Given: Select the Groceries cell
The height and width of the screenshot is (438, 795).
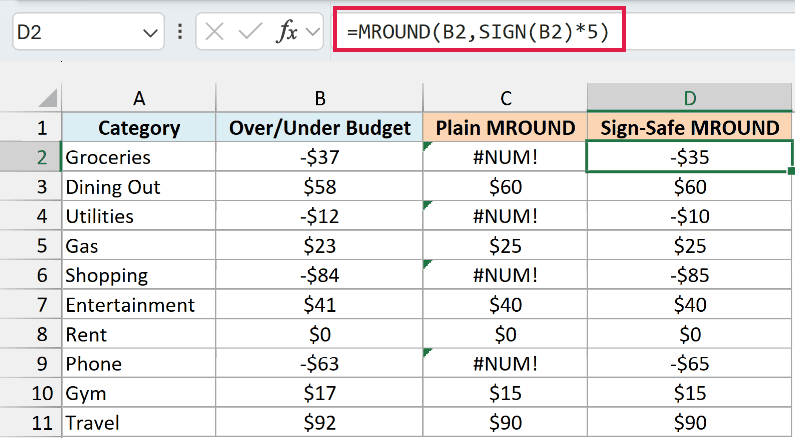Looking at the screenshot, I should (x=139, y=157).
